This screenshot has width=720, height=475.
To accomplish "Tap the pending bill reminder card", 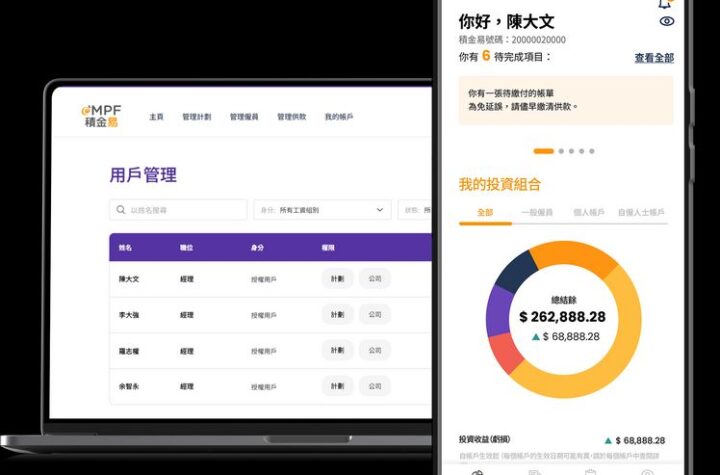I will pos(565,100).
